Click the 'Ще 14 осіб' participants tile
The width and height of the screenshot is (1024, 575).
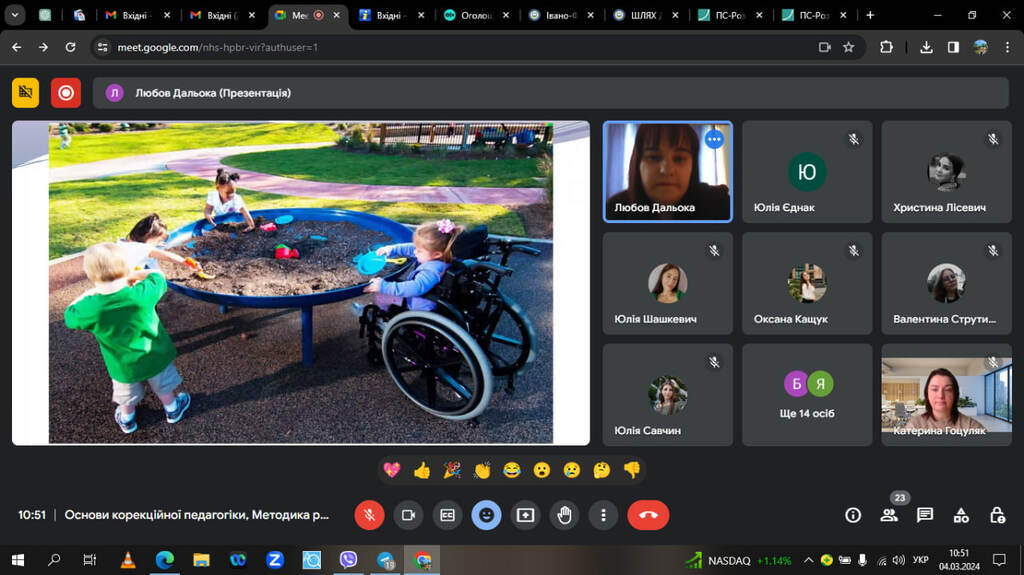807,395
